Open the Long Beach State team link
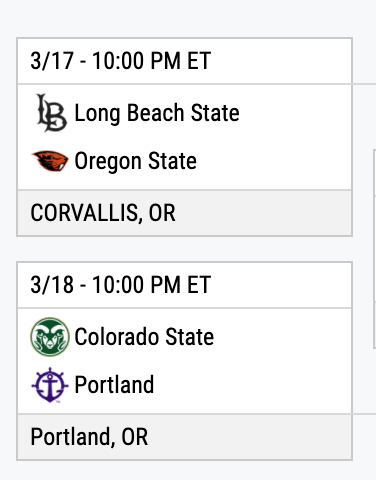376x480 pixels. [157, 113]
